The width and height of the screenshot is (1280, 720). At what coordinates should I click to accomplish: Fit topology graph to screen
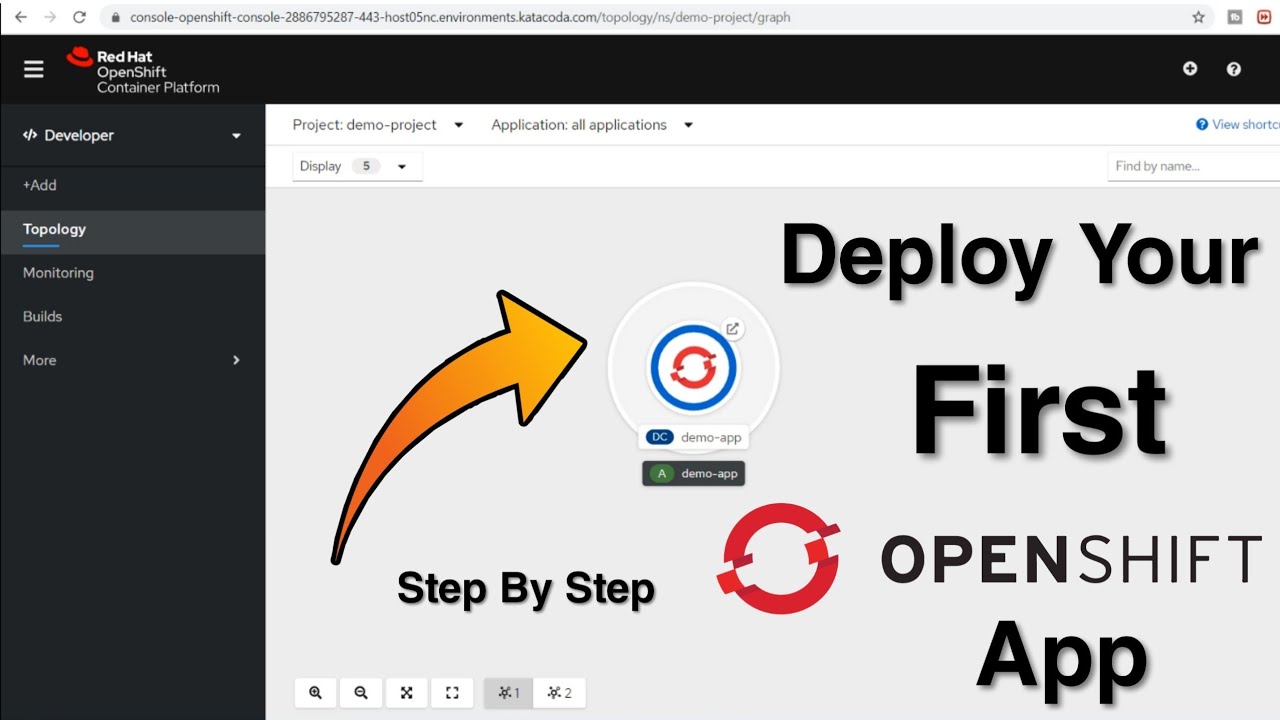(407, 693)
